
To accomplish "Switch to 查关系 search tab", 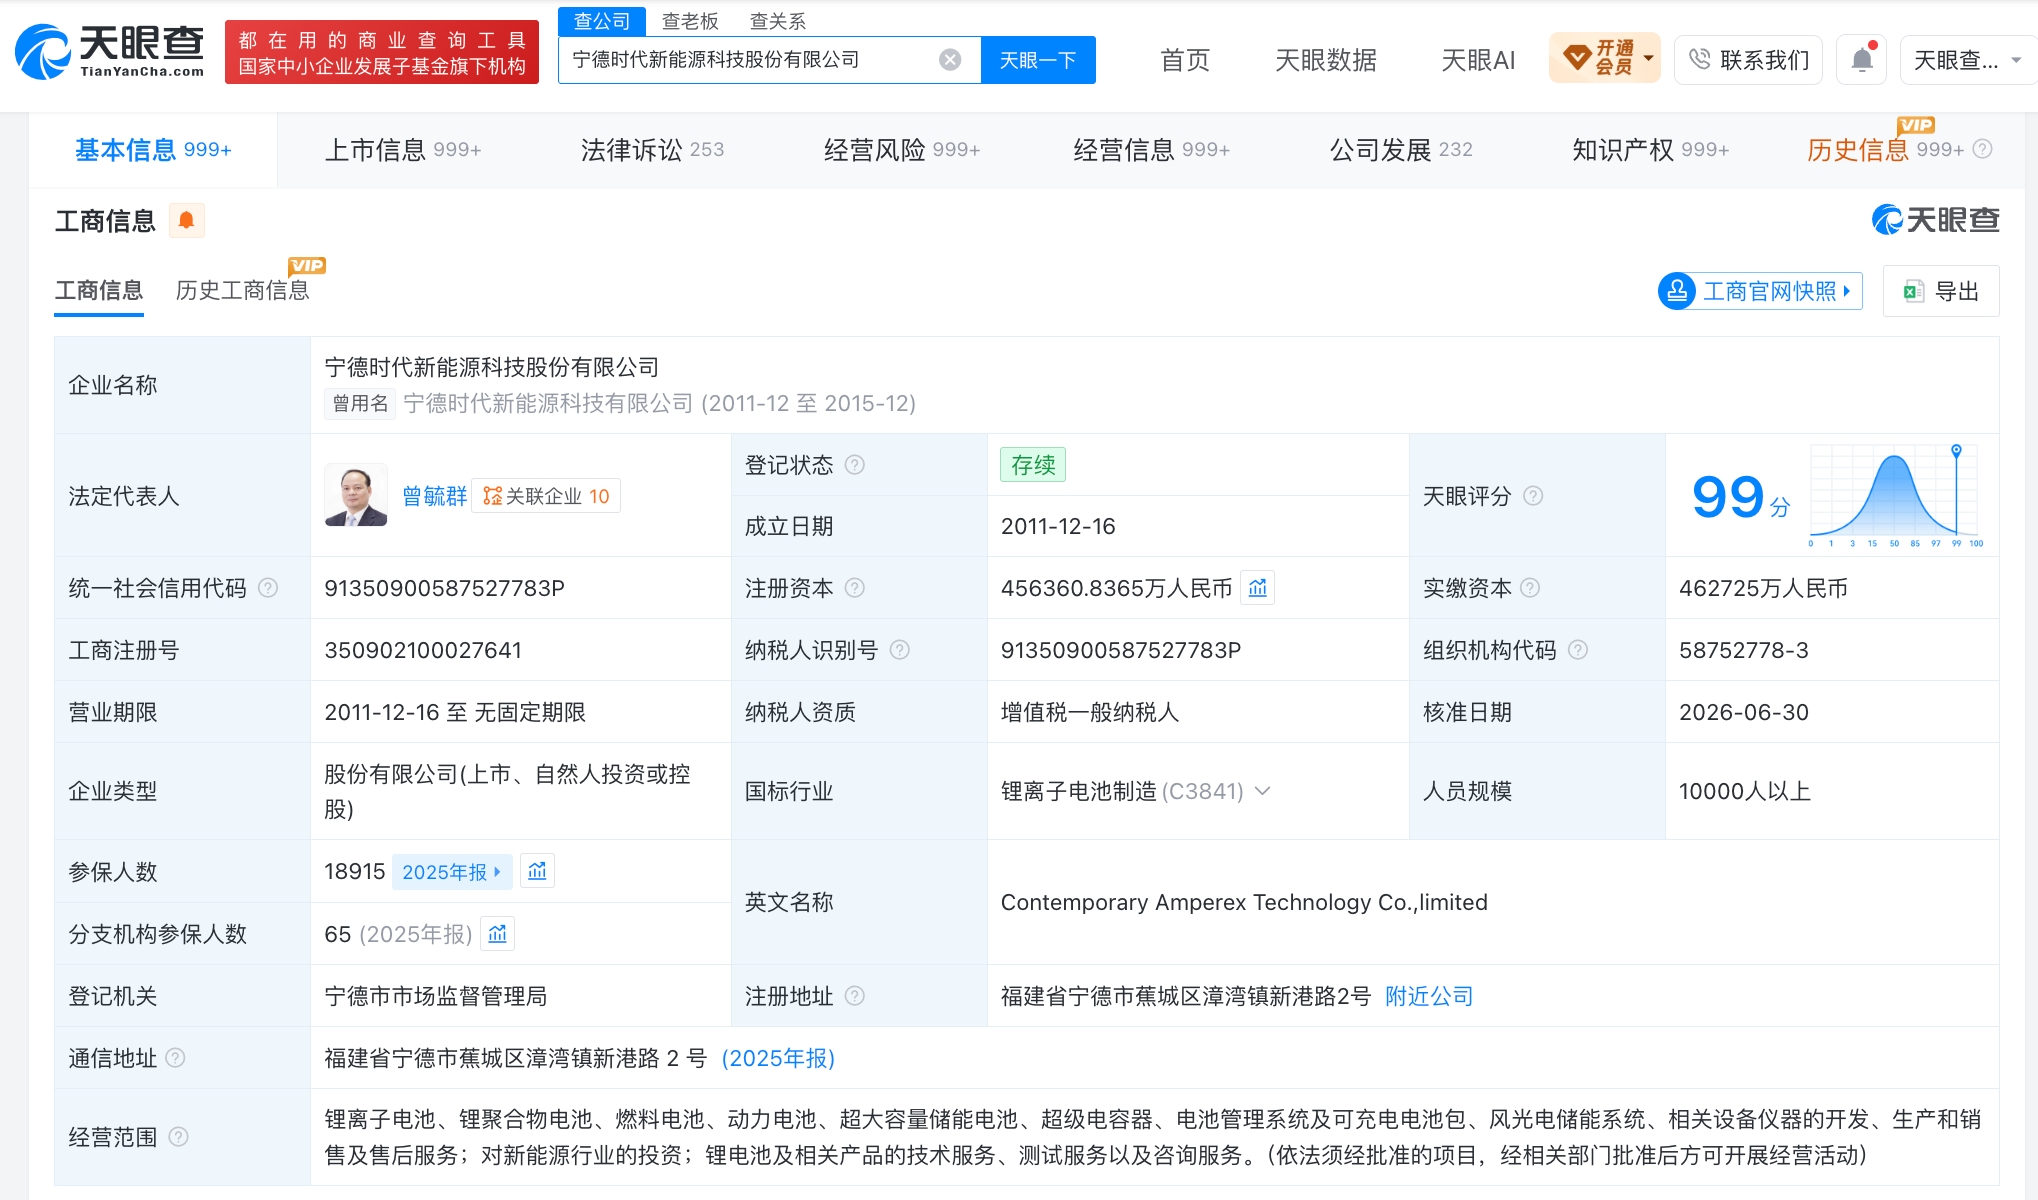I will [x=777, y=21].
